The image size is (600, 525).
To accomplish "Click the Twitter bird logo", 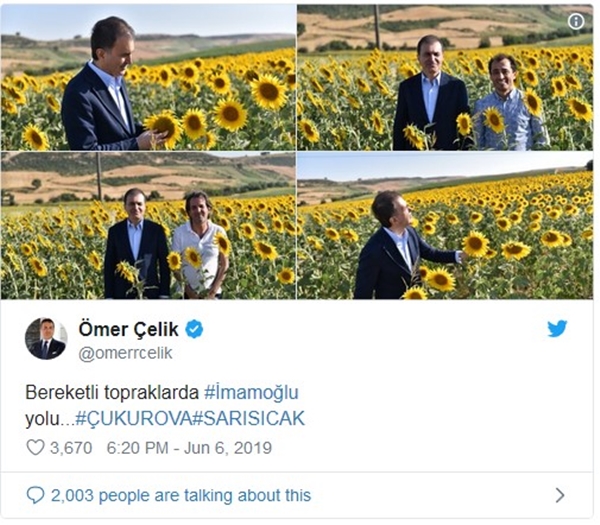I will (x=557, y=328).
